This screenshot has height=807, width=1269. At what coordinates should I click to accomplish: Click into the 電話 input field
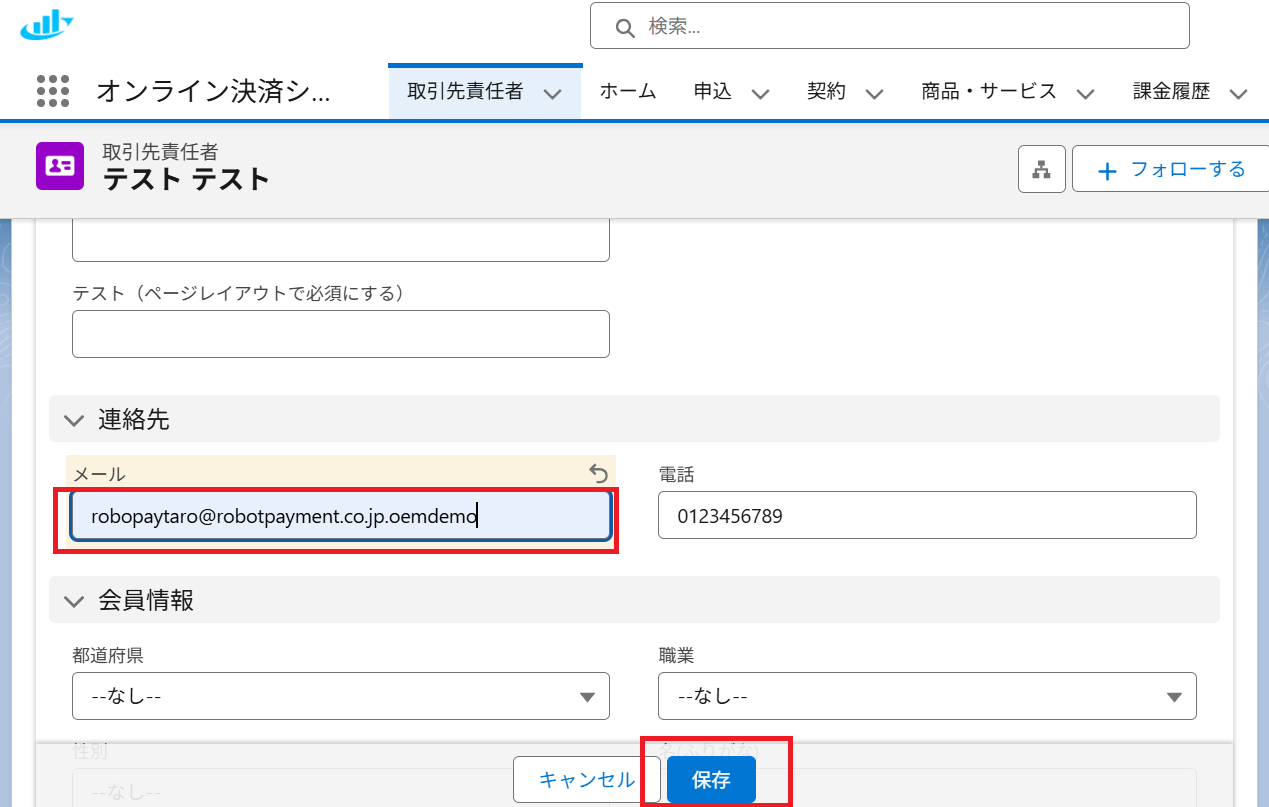(926, 516)
